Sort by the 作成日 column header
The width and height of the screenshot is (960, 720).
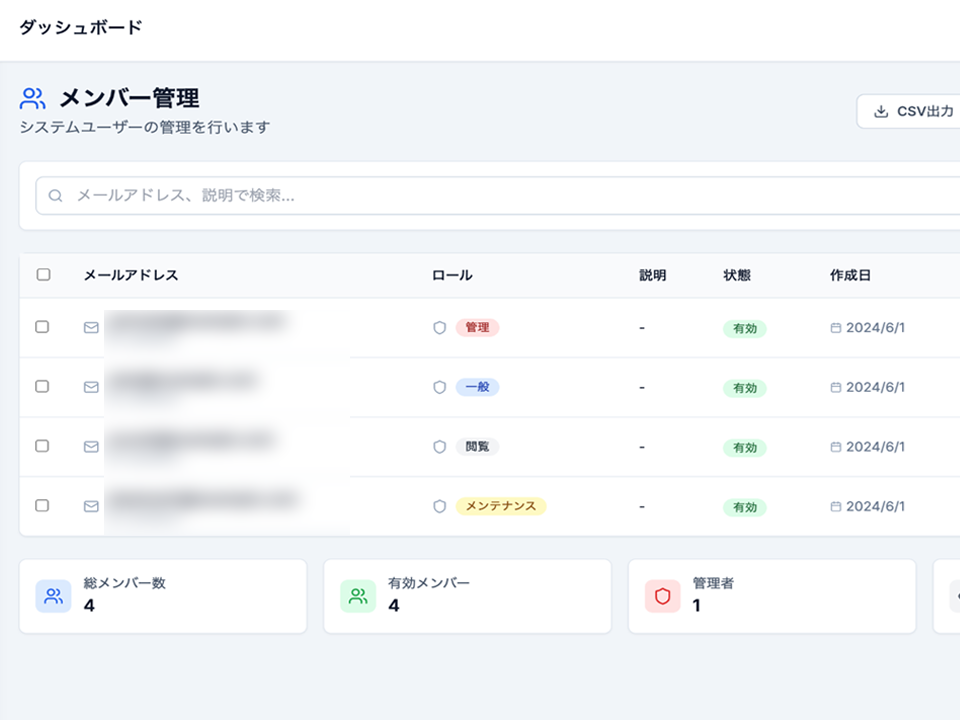click(x=850, y=275)
